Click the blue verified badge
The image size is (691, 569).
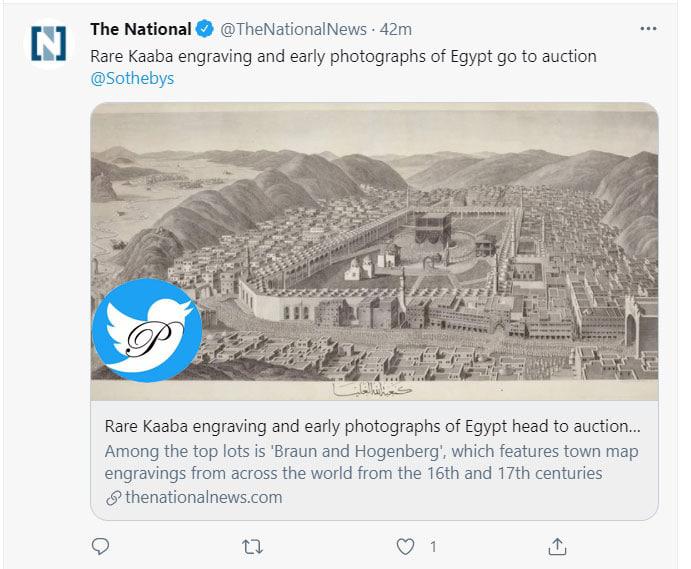pos(205,29)
